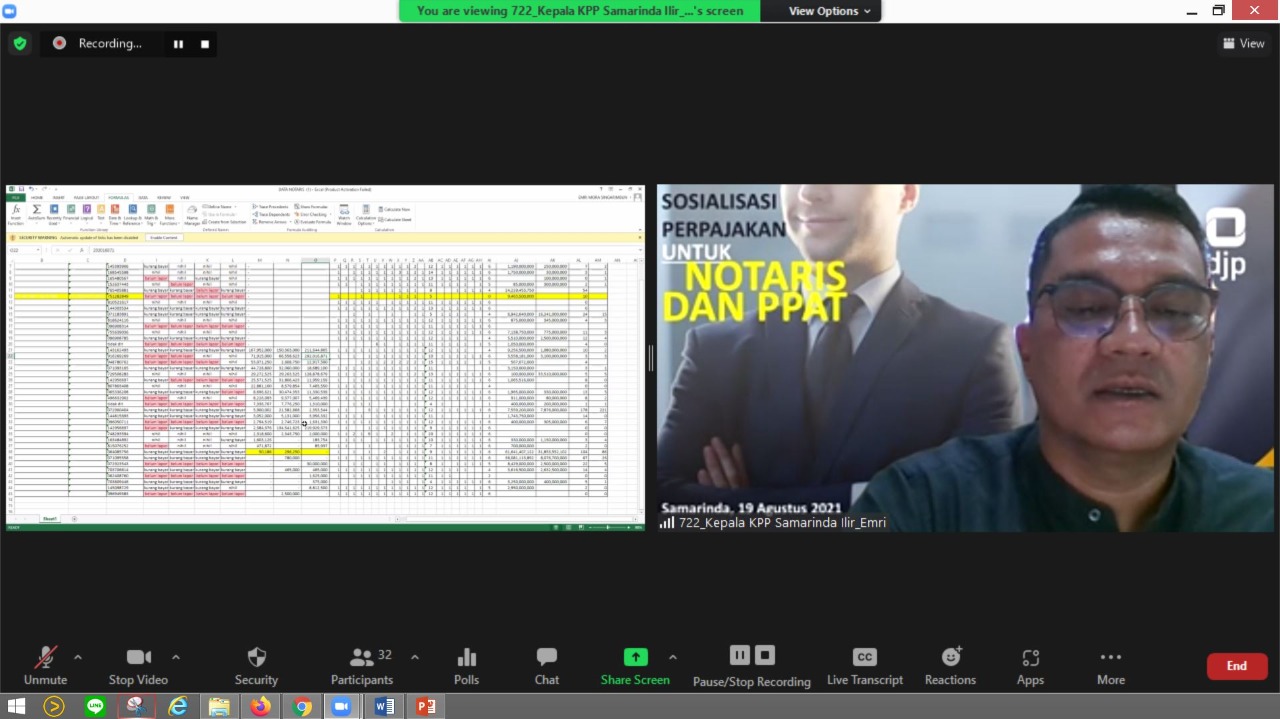Open the Participants panel

pos(362,666)
